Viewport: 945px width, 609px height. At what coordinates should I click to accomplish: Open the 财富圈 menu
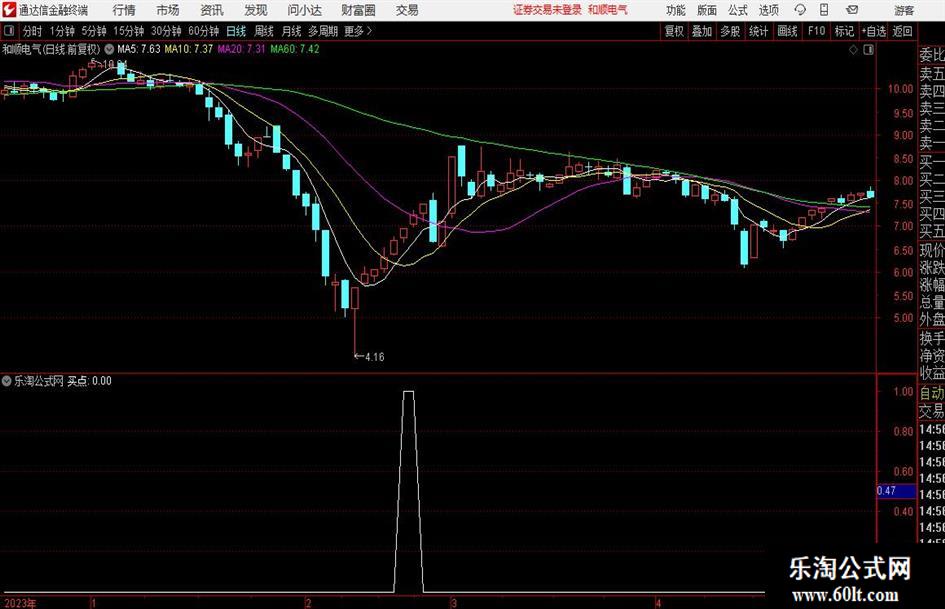358,10
